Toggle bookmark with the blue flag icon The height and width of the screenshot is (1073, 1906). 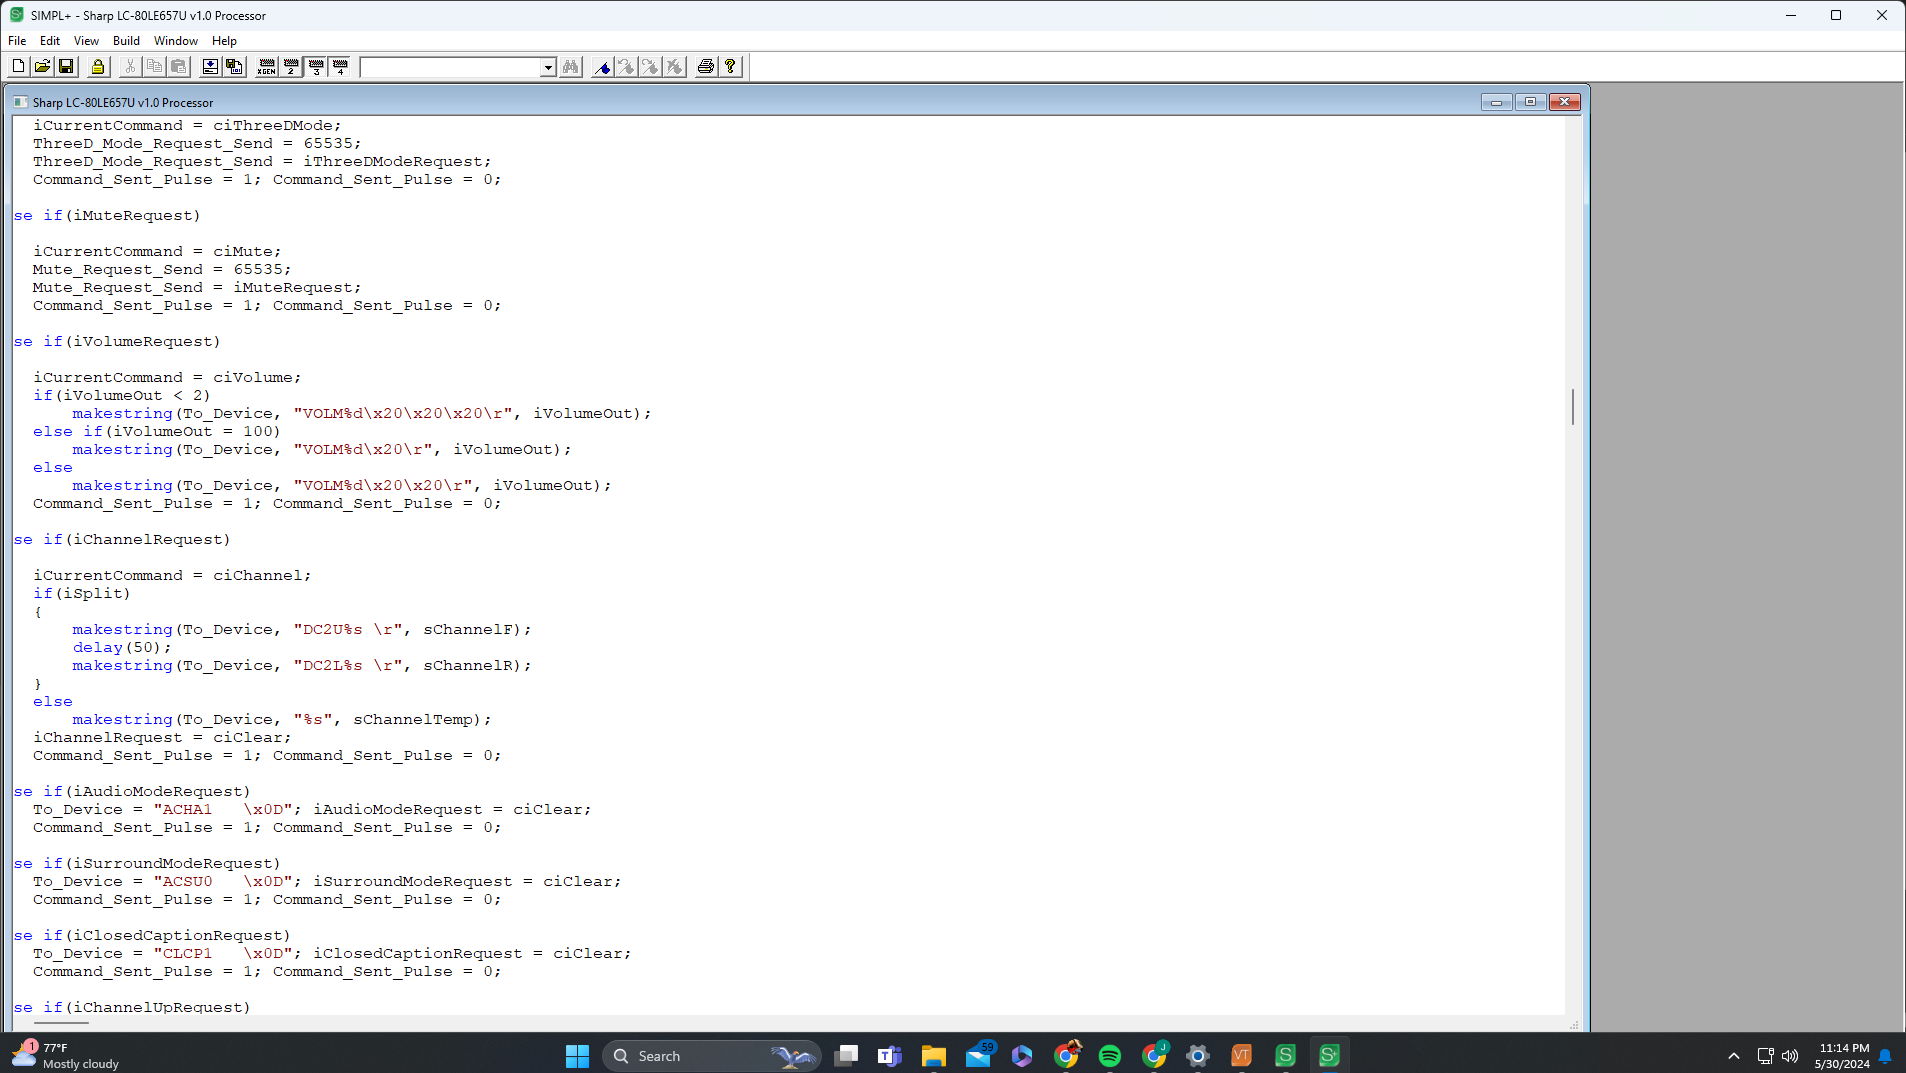tap(602, 67)
